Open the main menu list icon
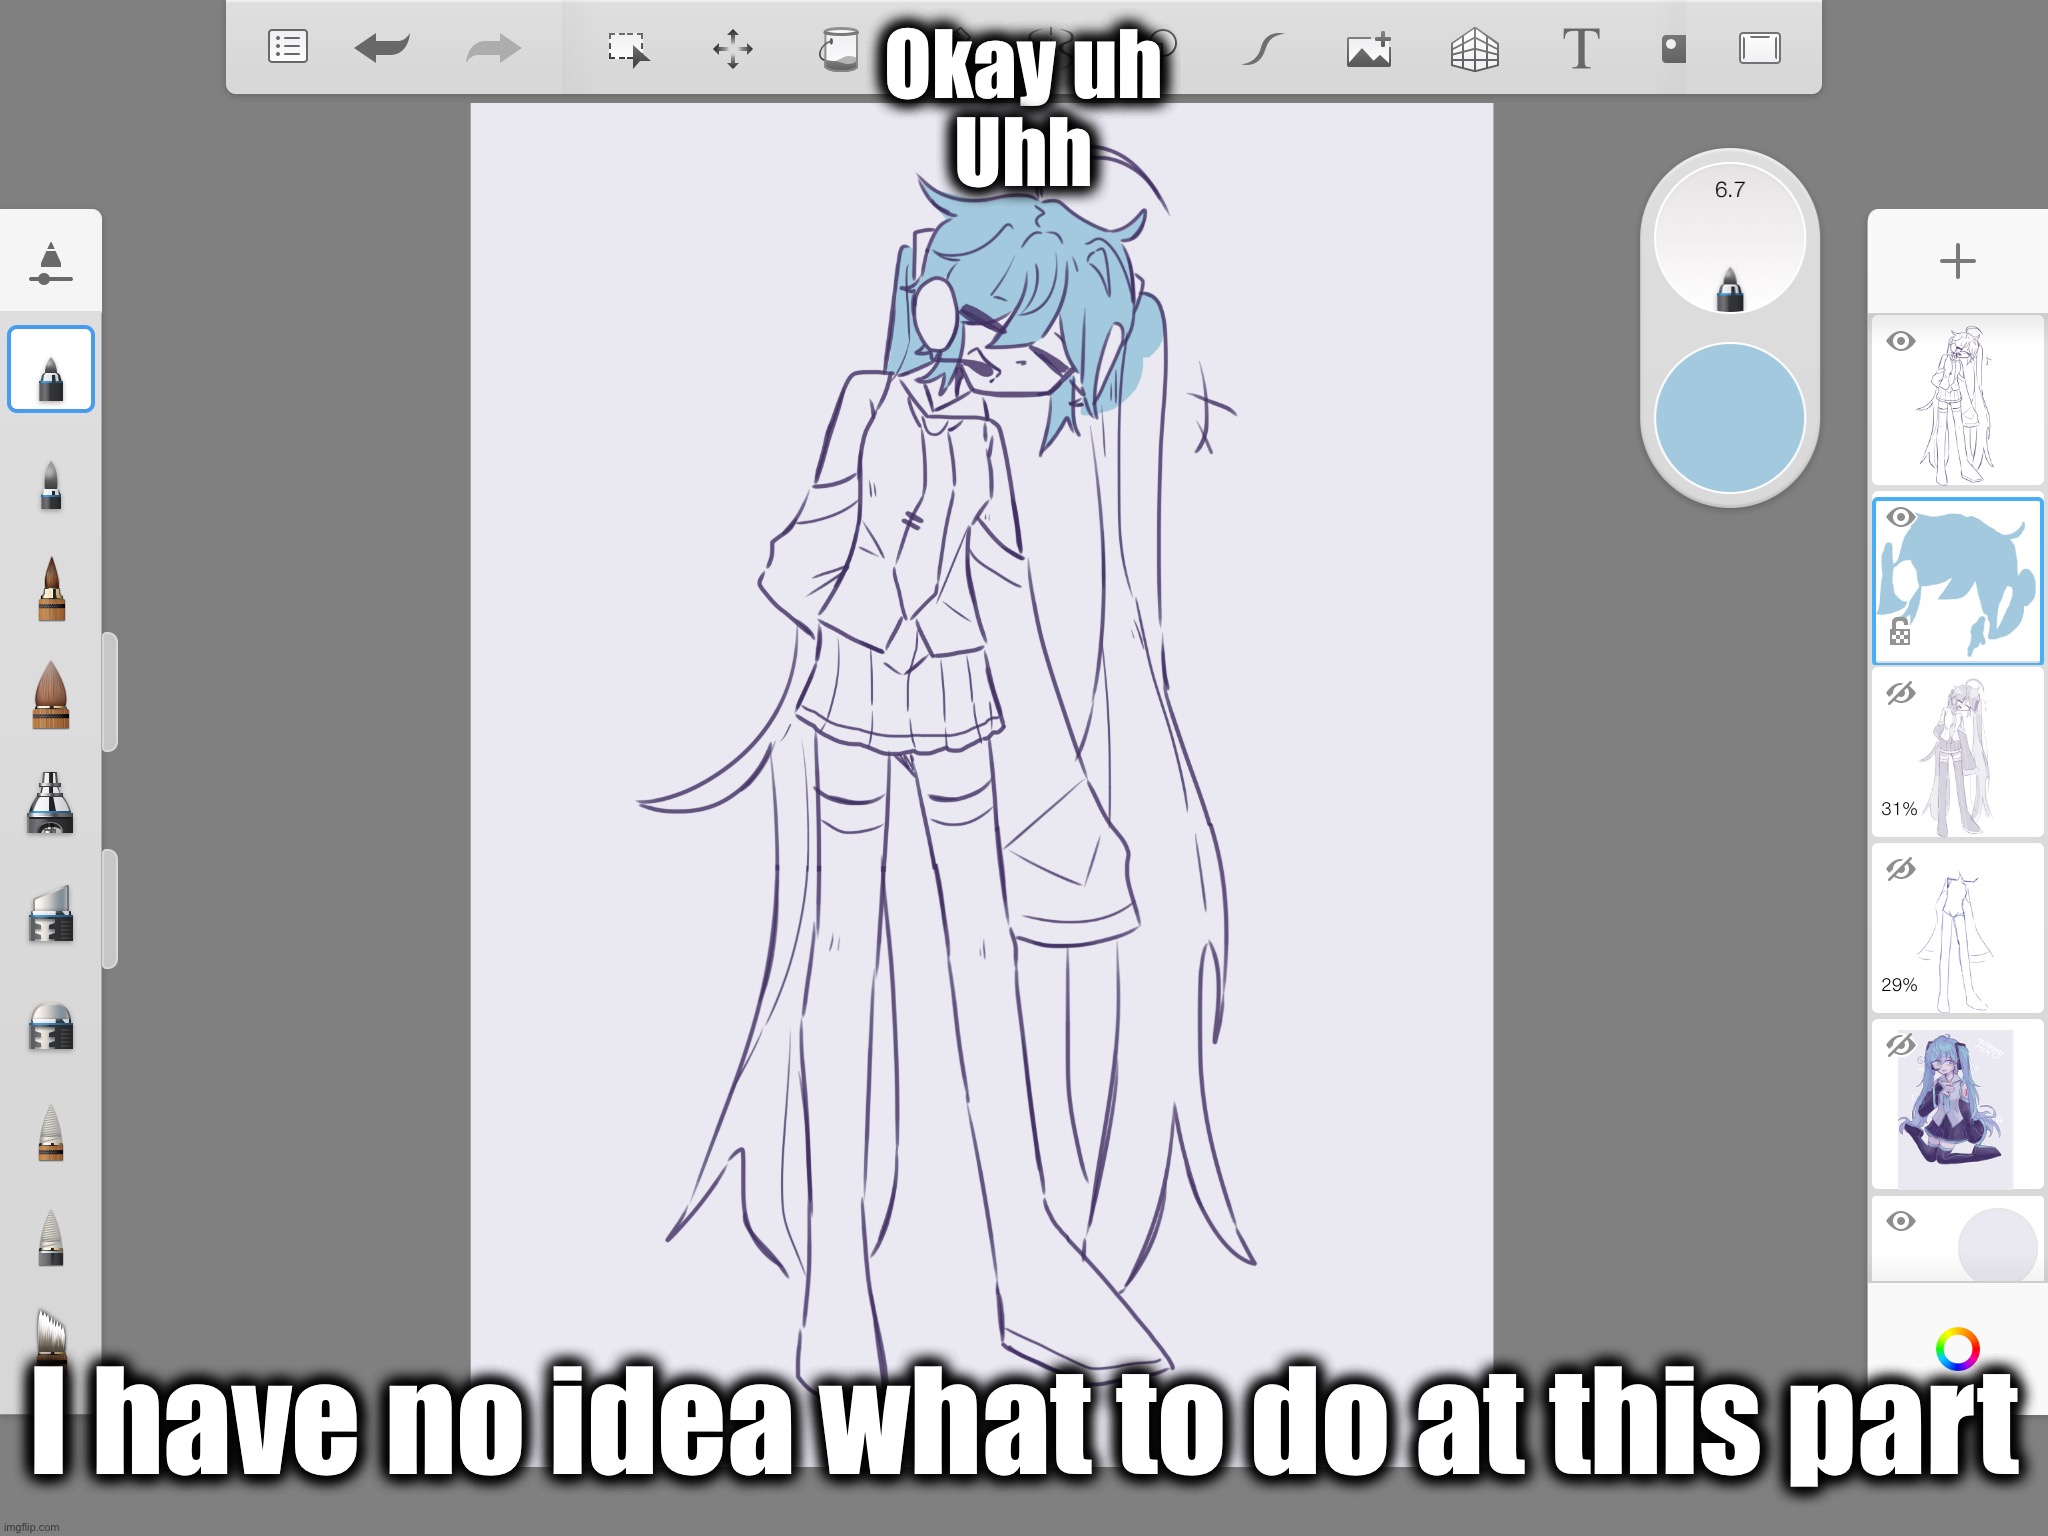2048x1536 pixels. [x=287, y=47]
